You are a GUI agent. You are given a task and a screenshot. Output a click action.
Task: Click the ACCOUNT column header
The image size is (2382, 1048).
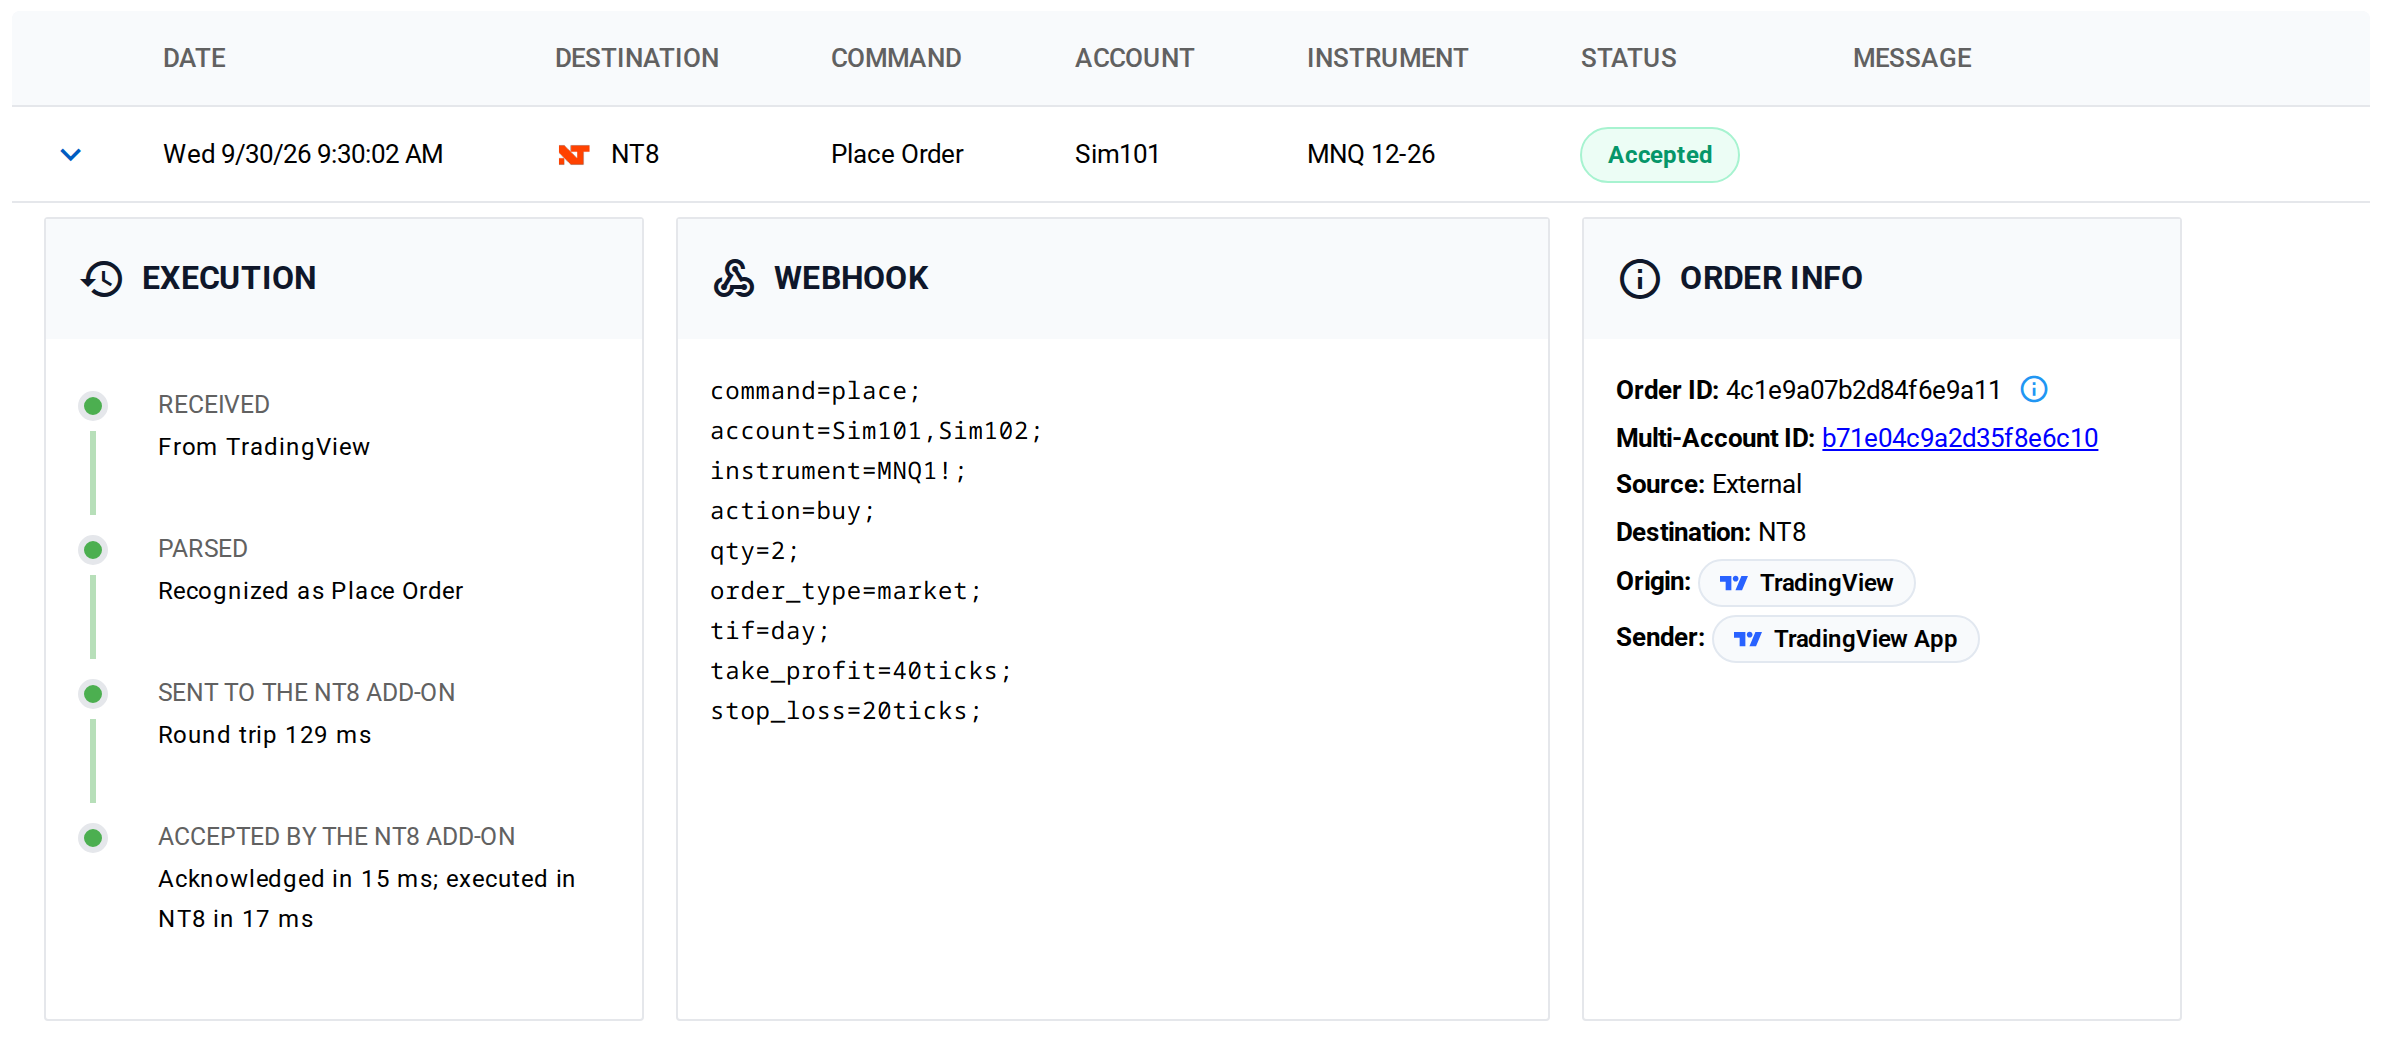pyautogui.click(x=1134, y=58)
